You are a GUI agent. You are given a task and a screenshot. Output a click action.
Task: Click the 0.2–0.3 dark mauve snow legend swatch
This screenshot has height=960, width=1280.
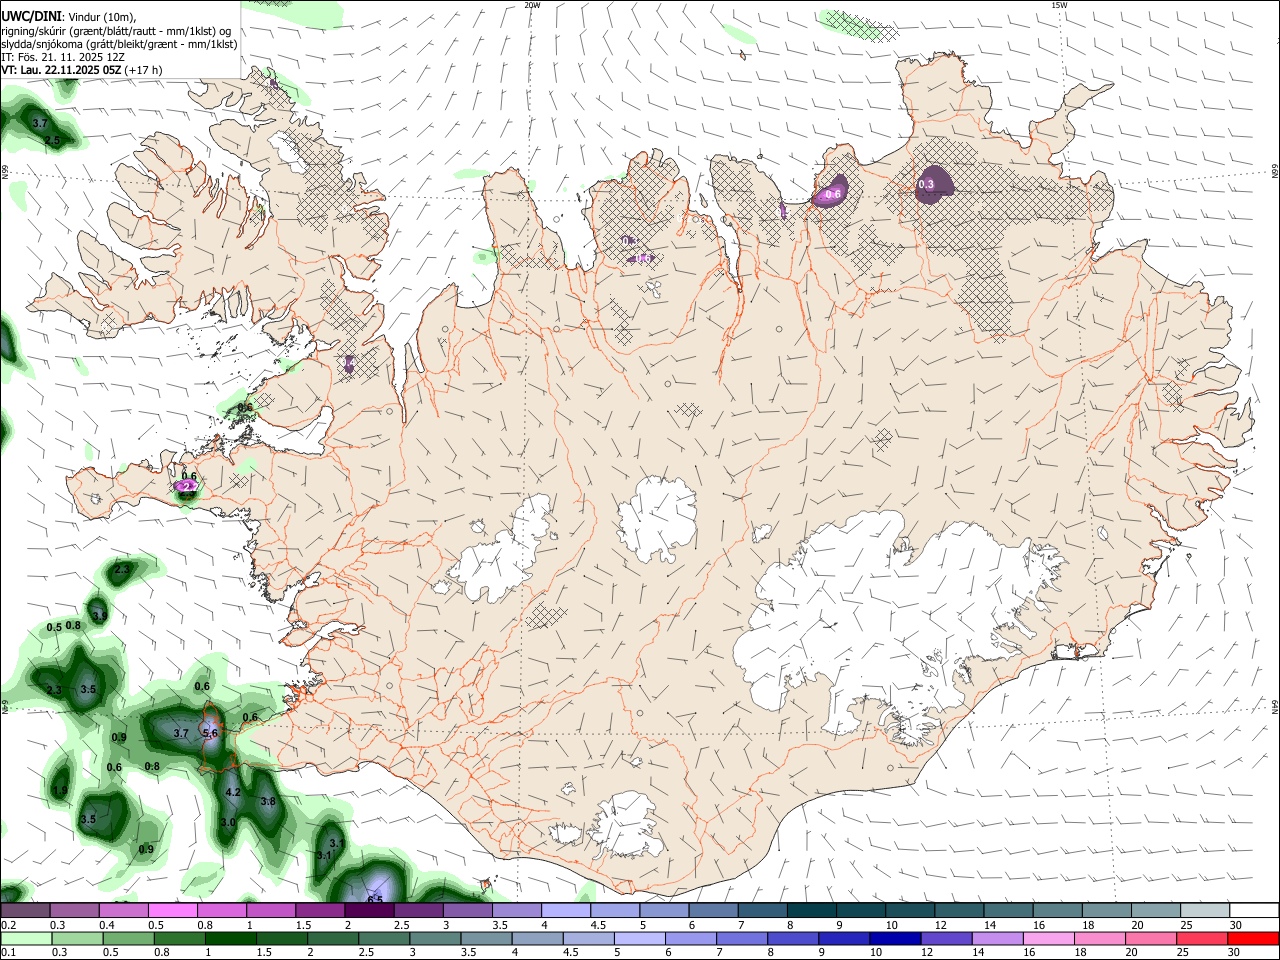tap(25, 911)
